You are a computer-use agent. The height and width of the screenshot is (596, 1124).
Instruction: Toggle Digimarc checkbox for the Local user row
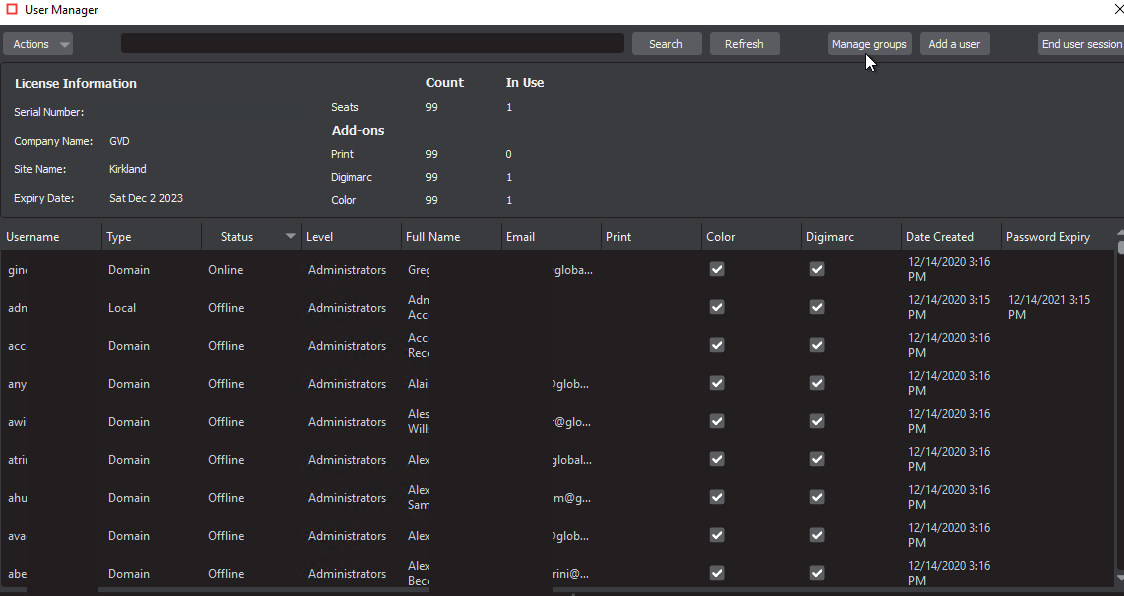tap(817, 308)
